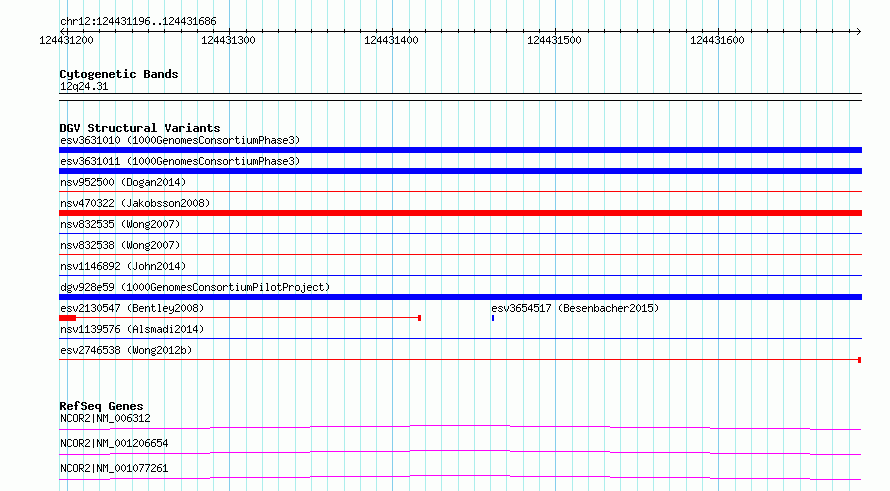890x491 pixels.
Task: Open variant esv3654517 (Besenbacher2015)
Action: pos(575,308)
